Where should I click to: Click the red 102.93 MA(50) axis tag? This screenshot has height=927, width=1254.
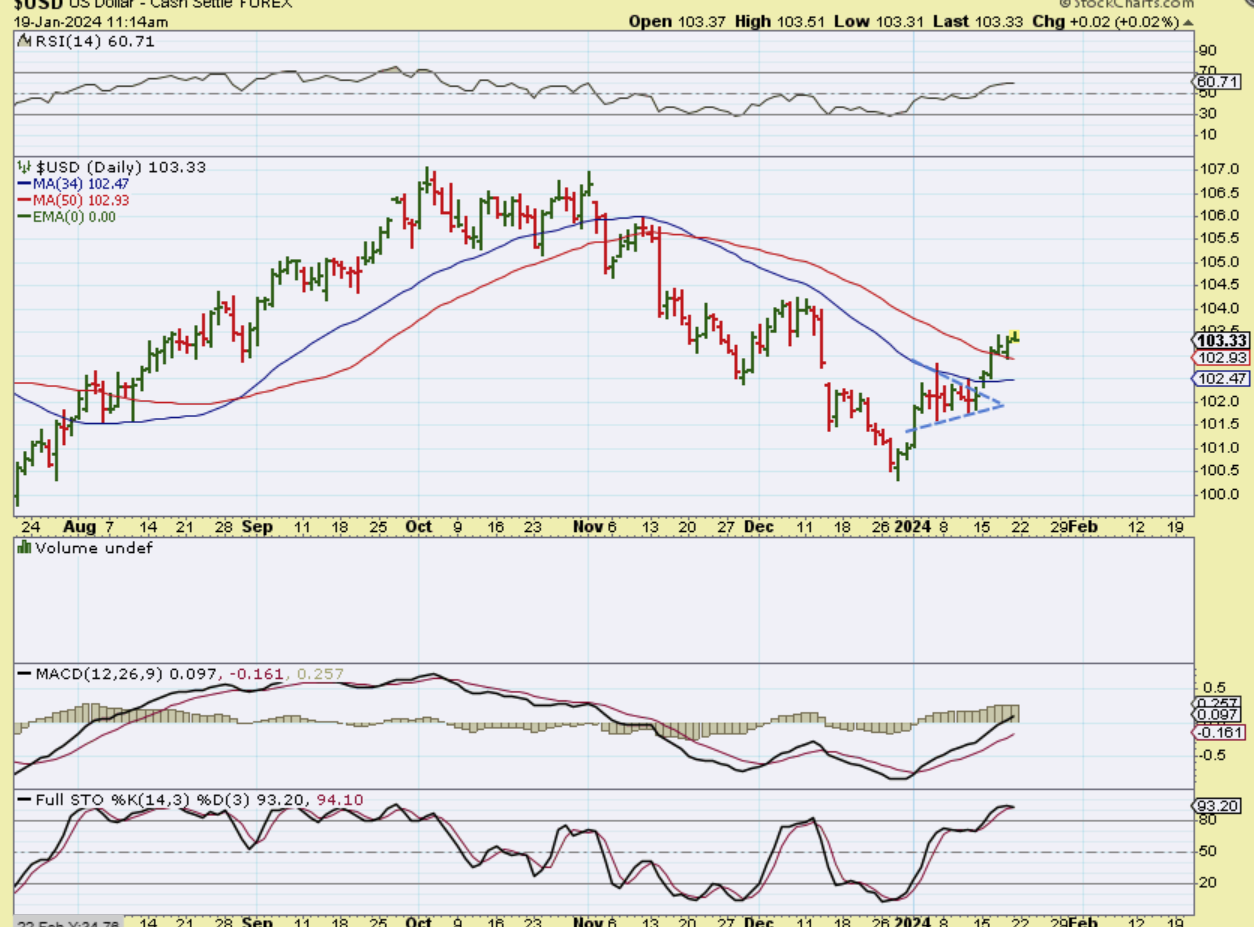pos(1218,358)
